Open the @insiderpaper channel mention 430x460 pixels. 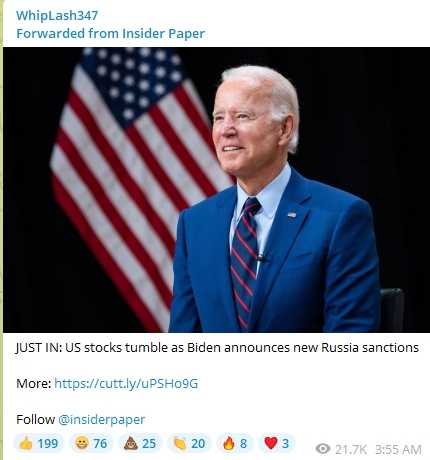click(x=101, y=419)
